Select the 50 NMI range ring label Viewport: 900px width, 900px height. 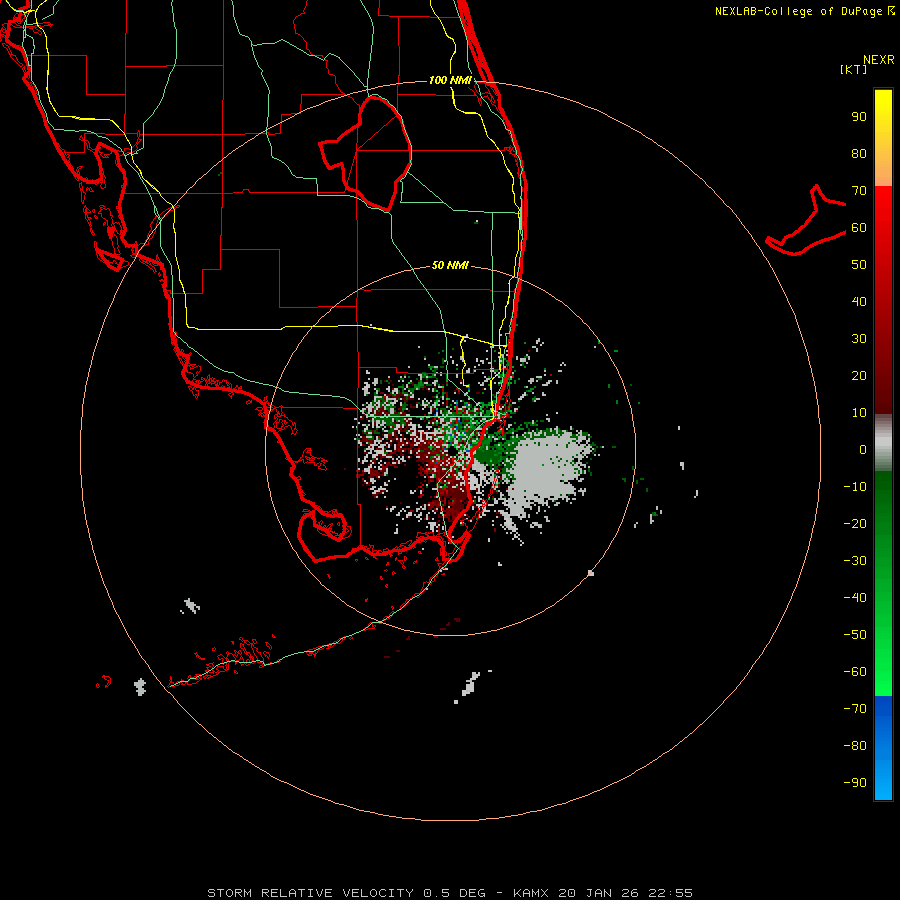(x=450, y=265)
